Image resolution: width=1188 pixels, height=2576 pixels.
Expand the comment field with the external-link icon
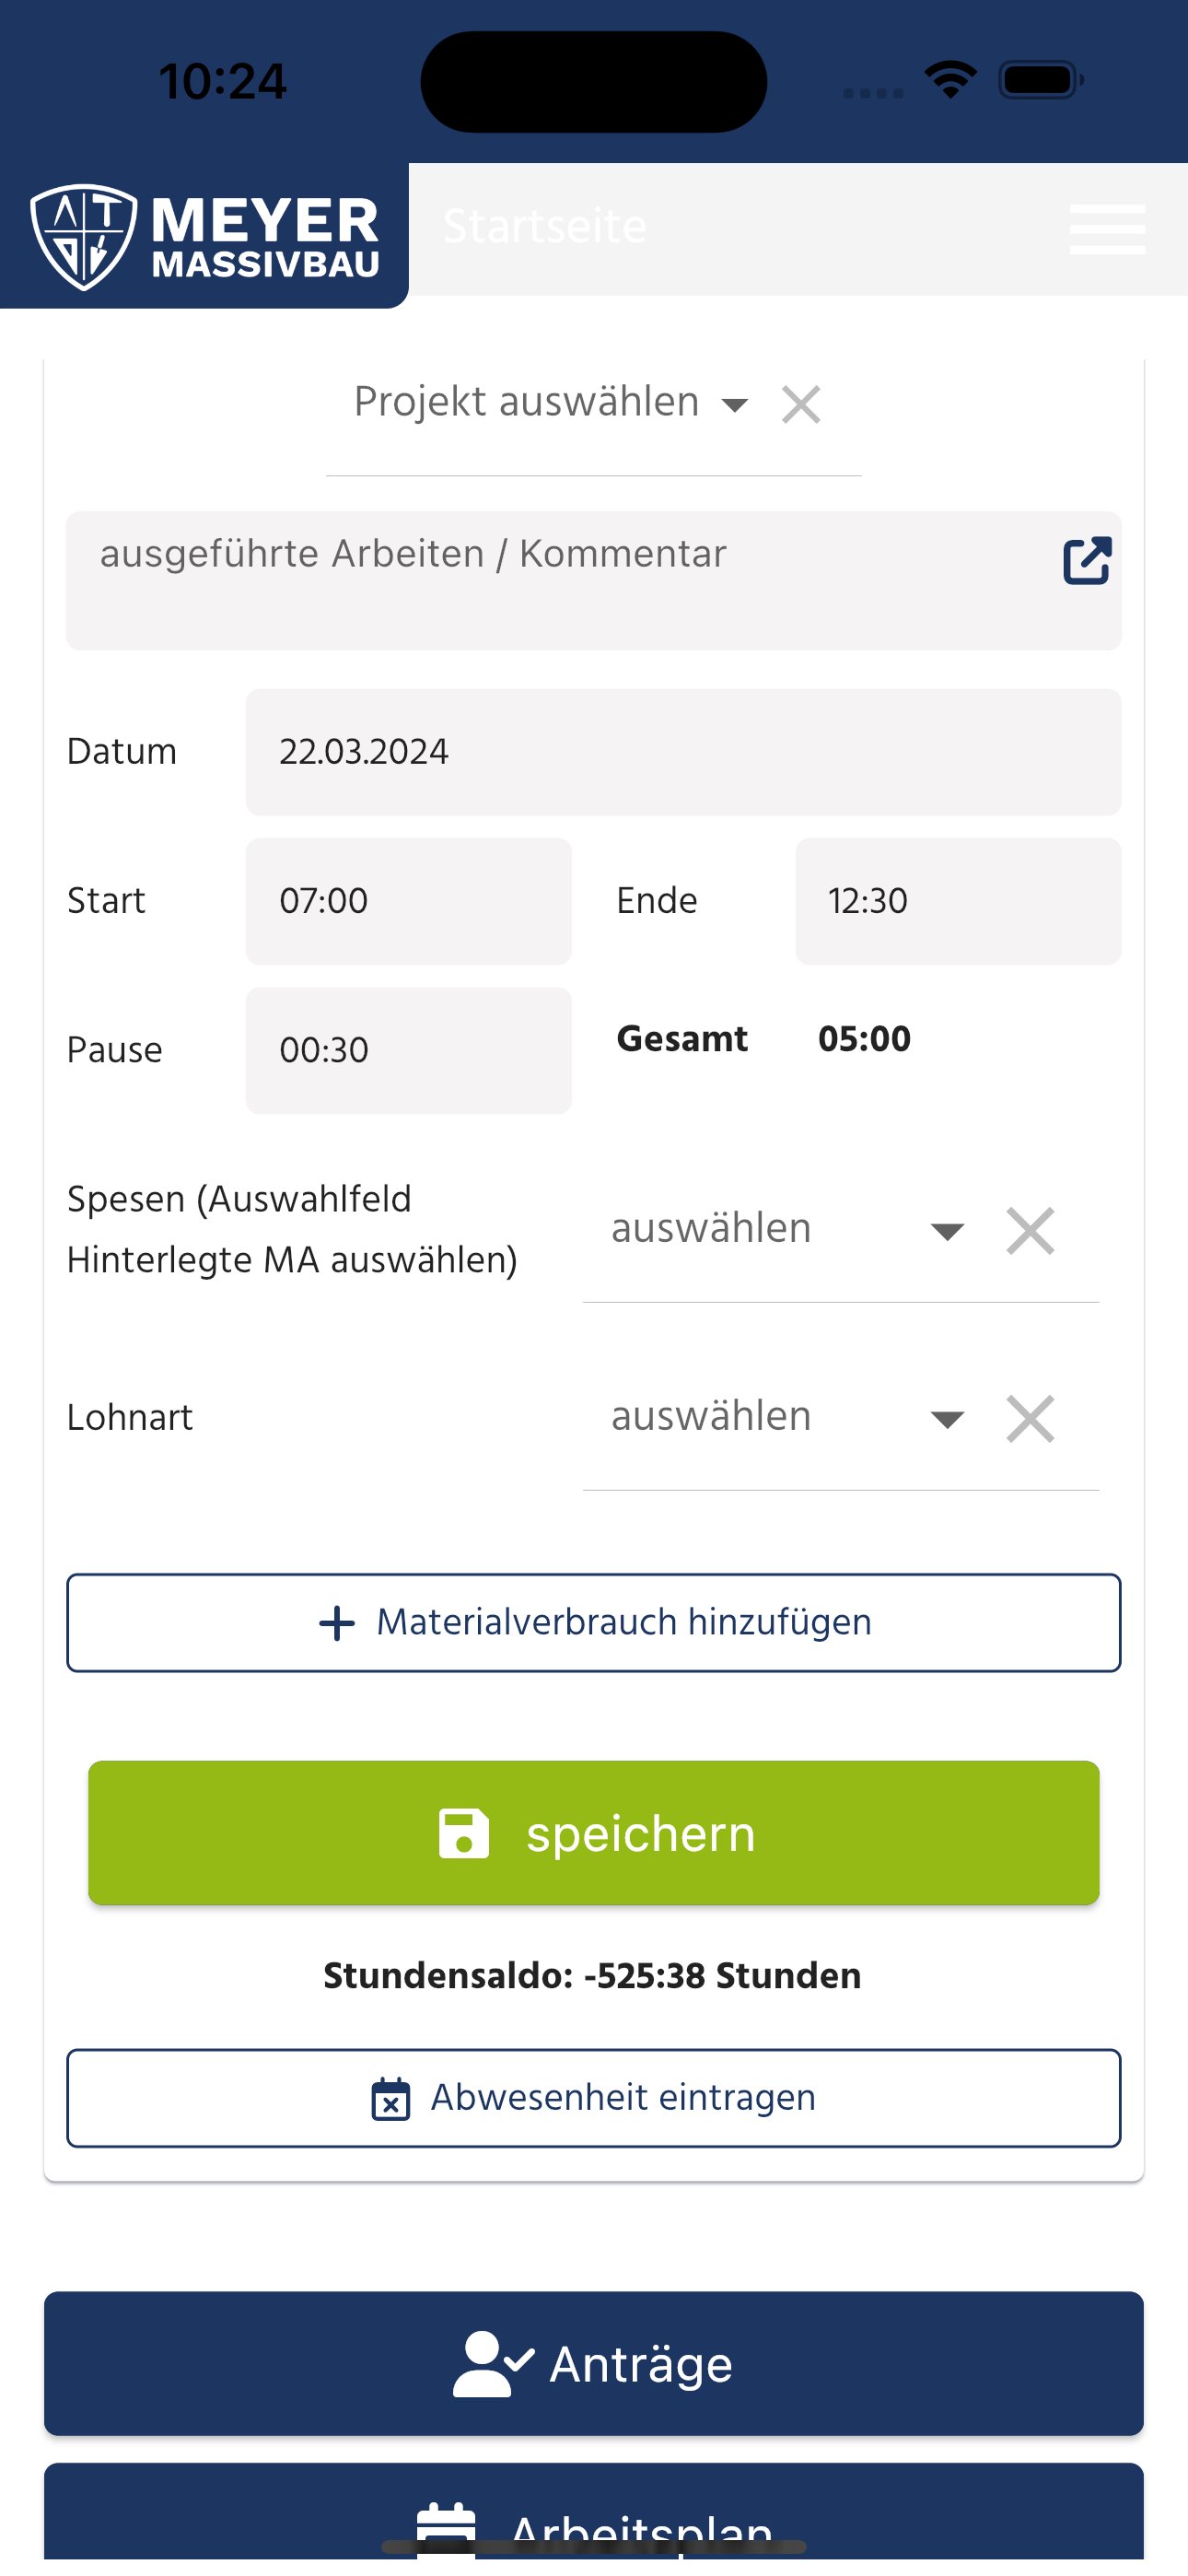click(x=1087, y=560)
